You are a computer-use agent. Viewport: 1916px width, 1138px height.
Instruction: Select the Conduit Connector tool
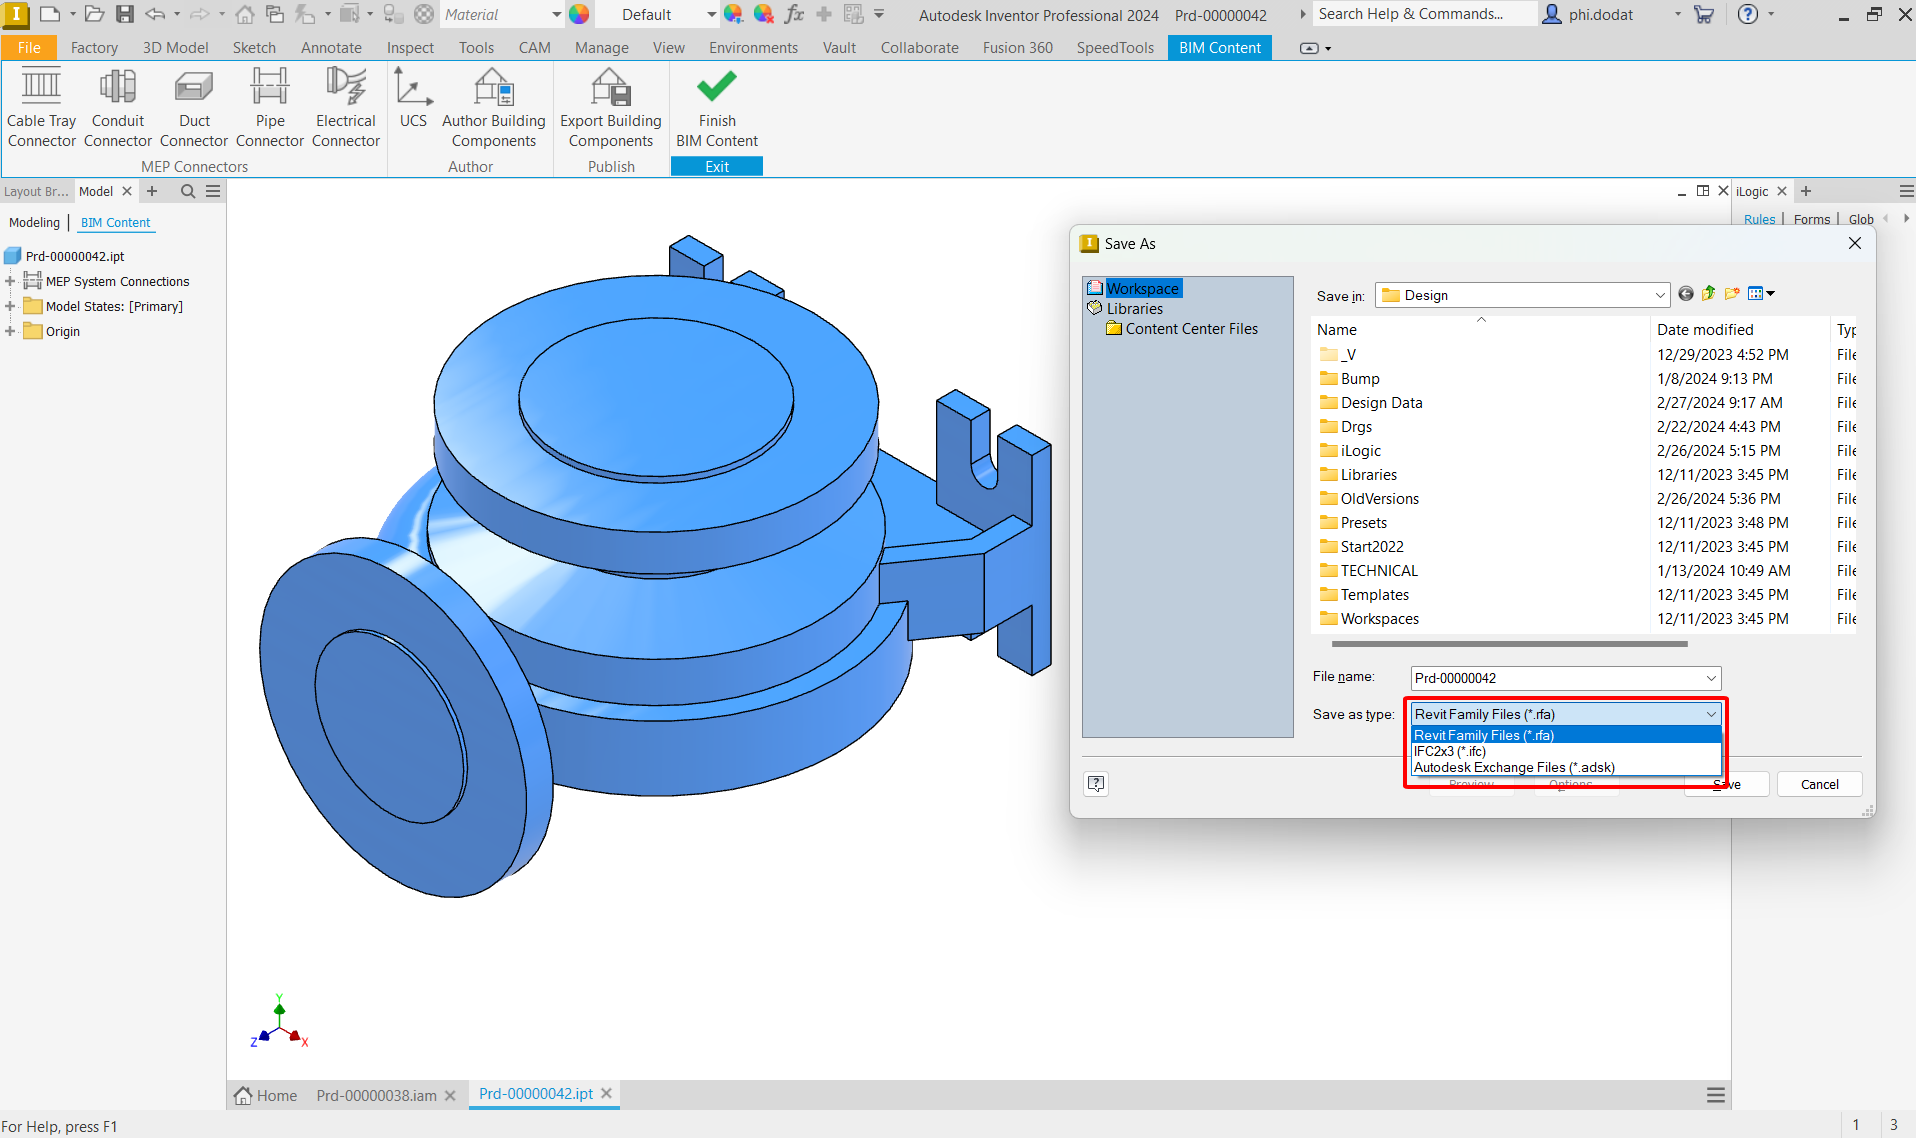[118, 108]
